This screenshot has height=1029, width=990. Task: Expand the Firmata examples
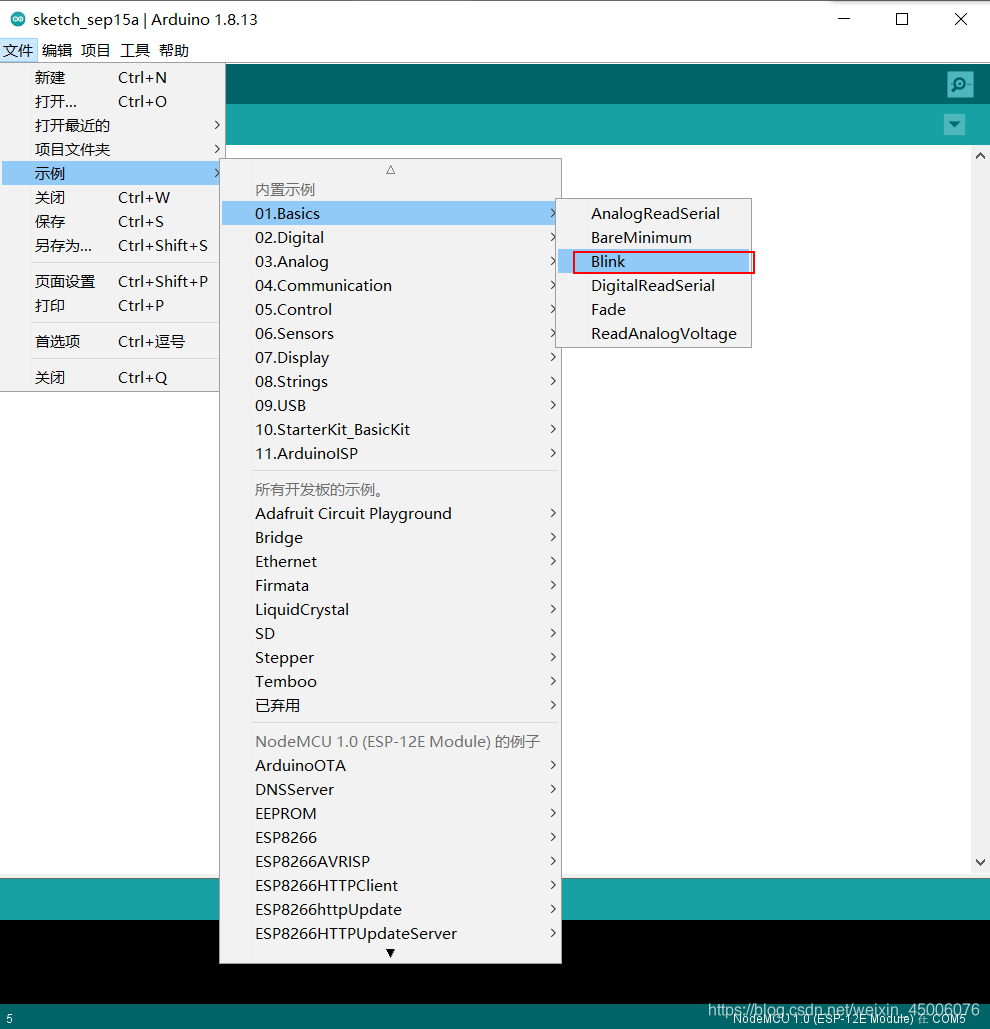(390, 585)
